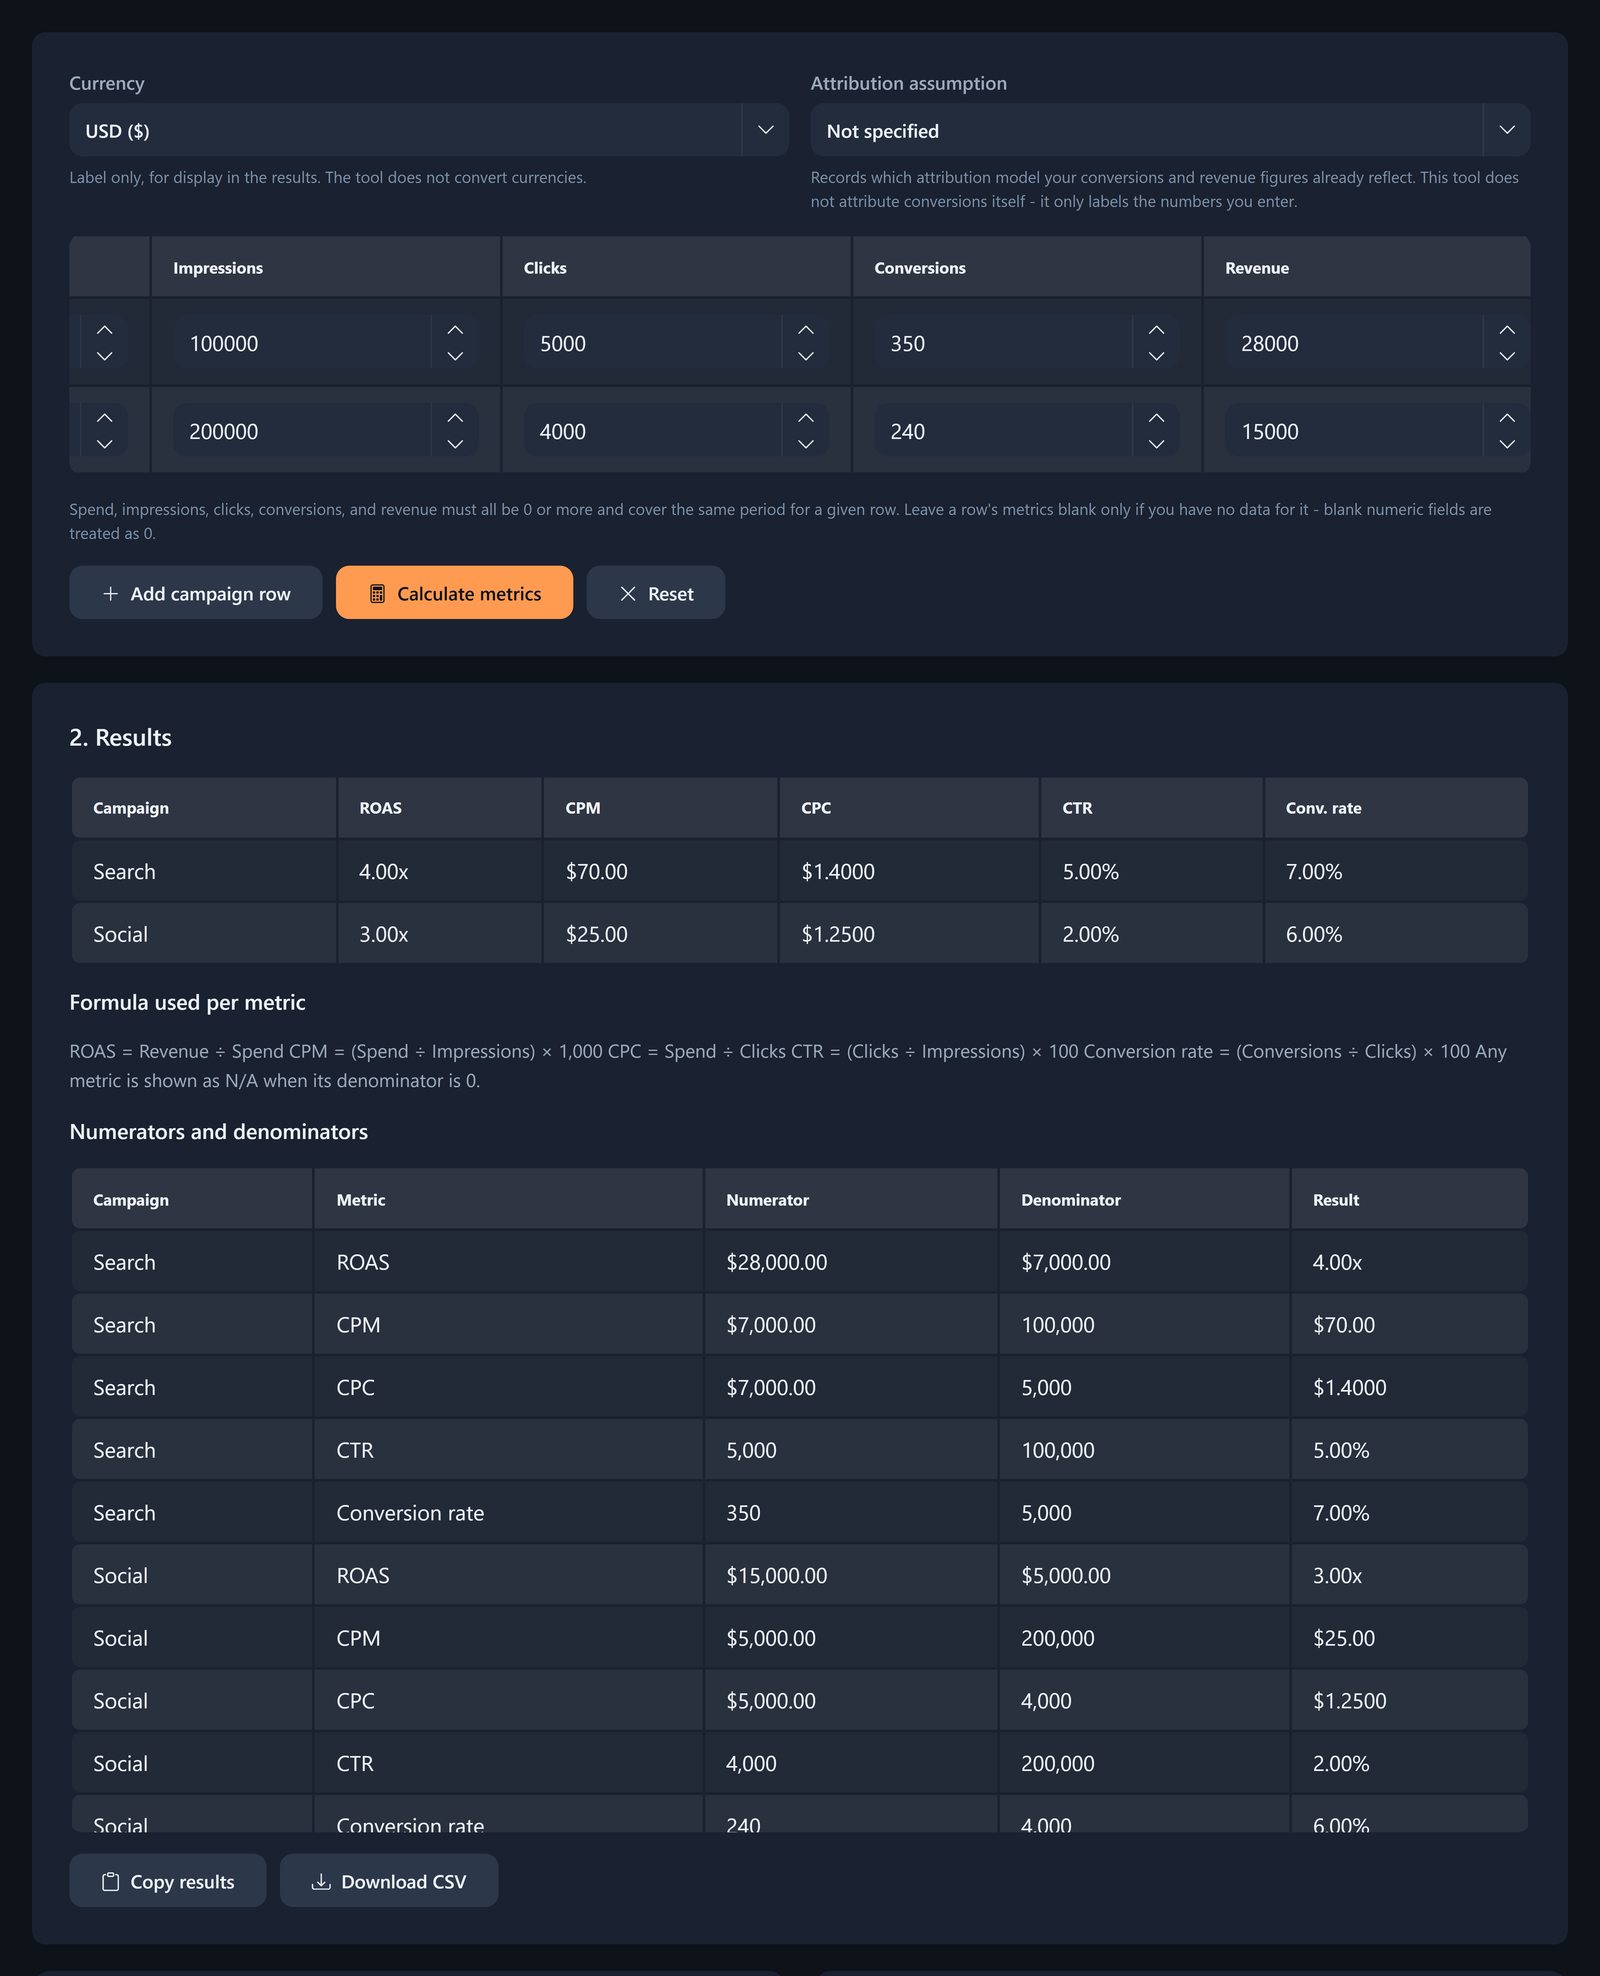Decrease the Conversions value 240
The width and height of the screenshot is (1600, 1976).
(1157, 444)
